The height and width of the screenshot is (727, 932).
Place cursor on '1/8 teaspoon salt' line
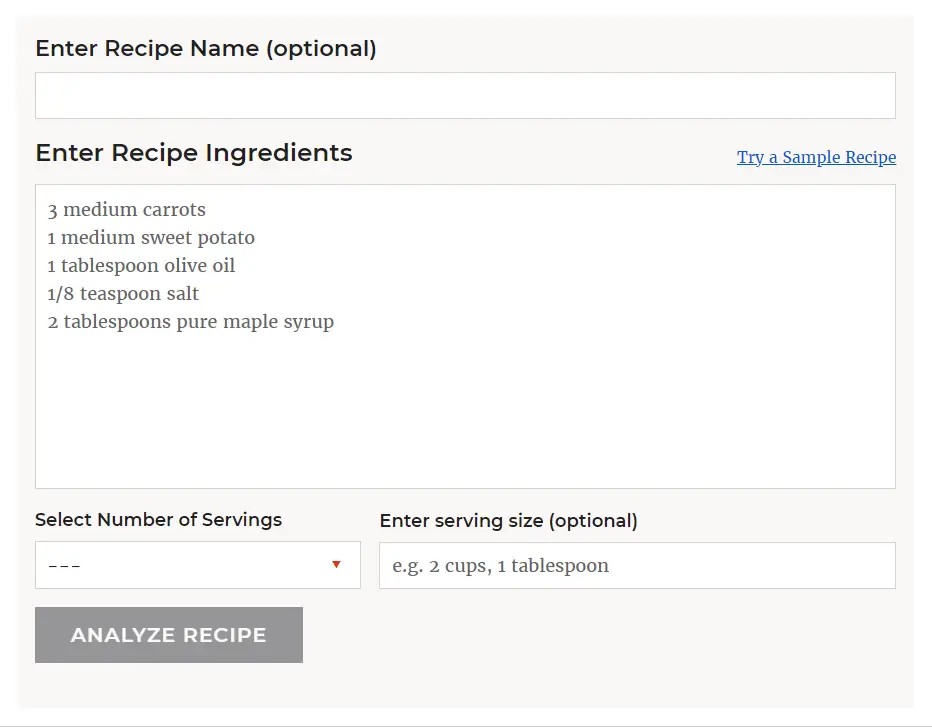coord(123,294)
